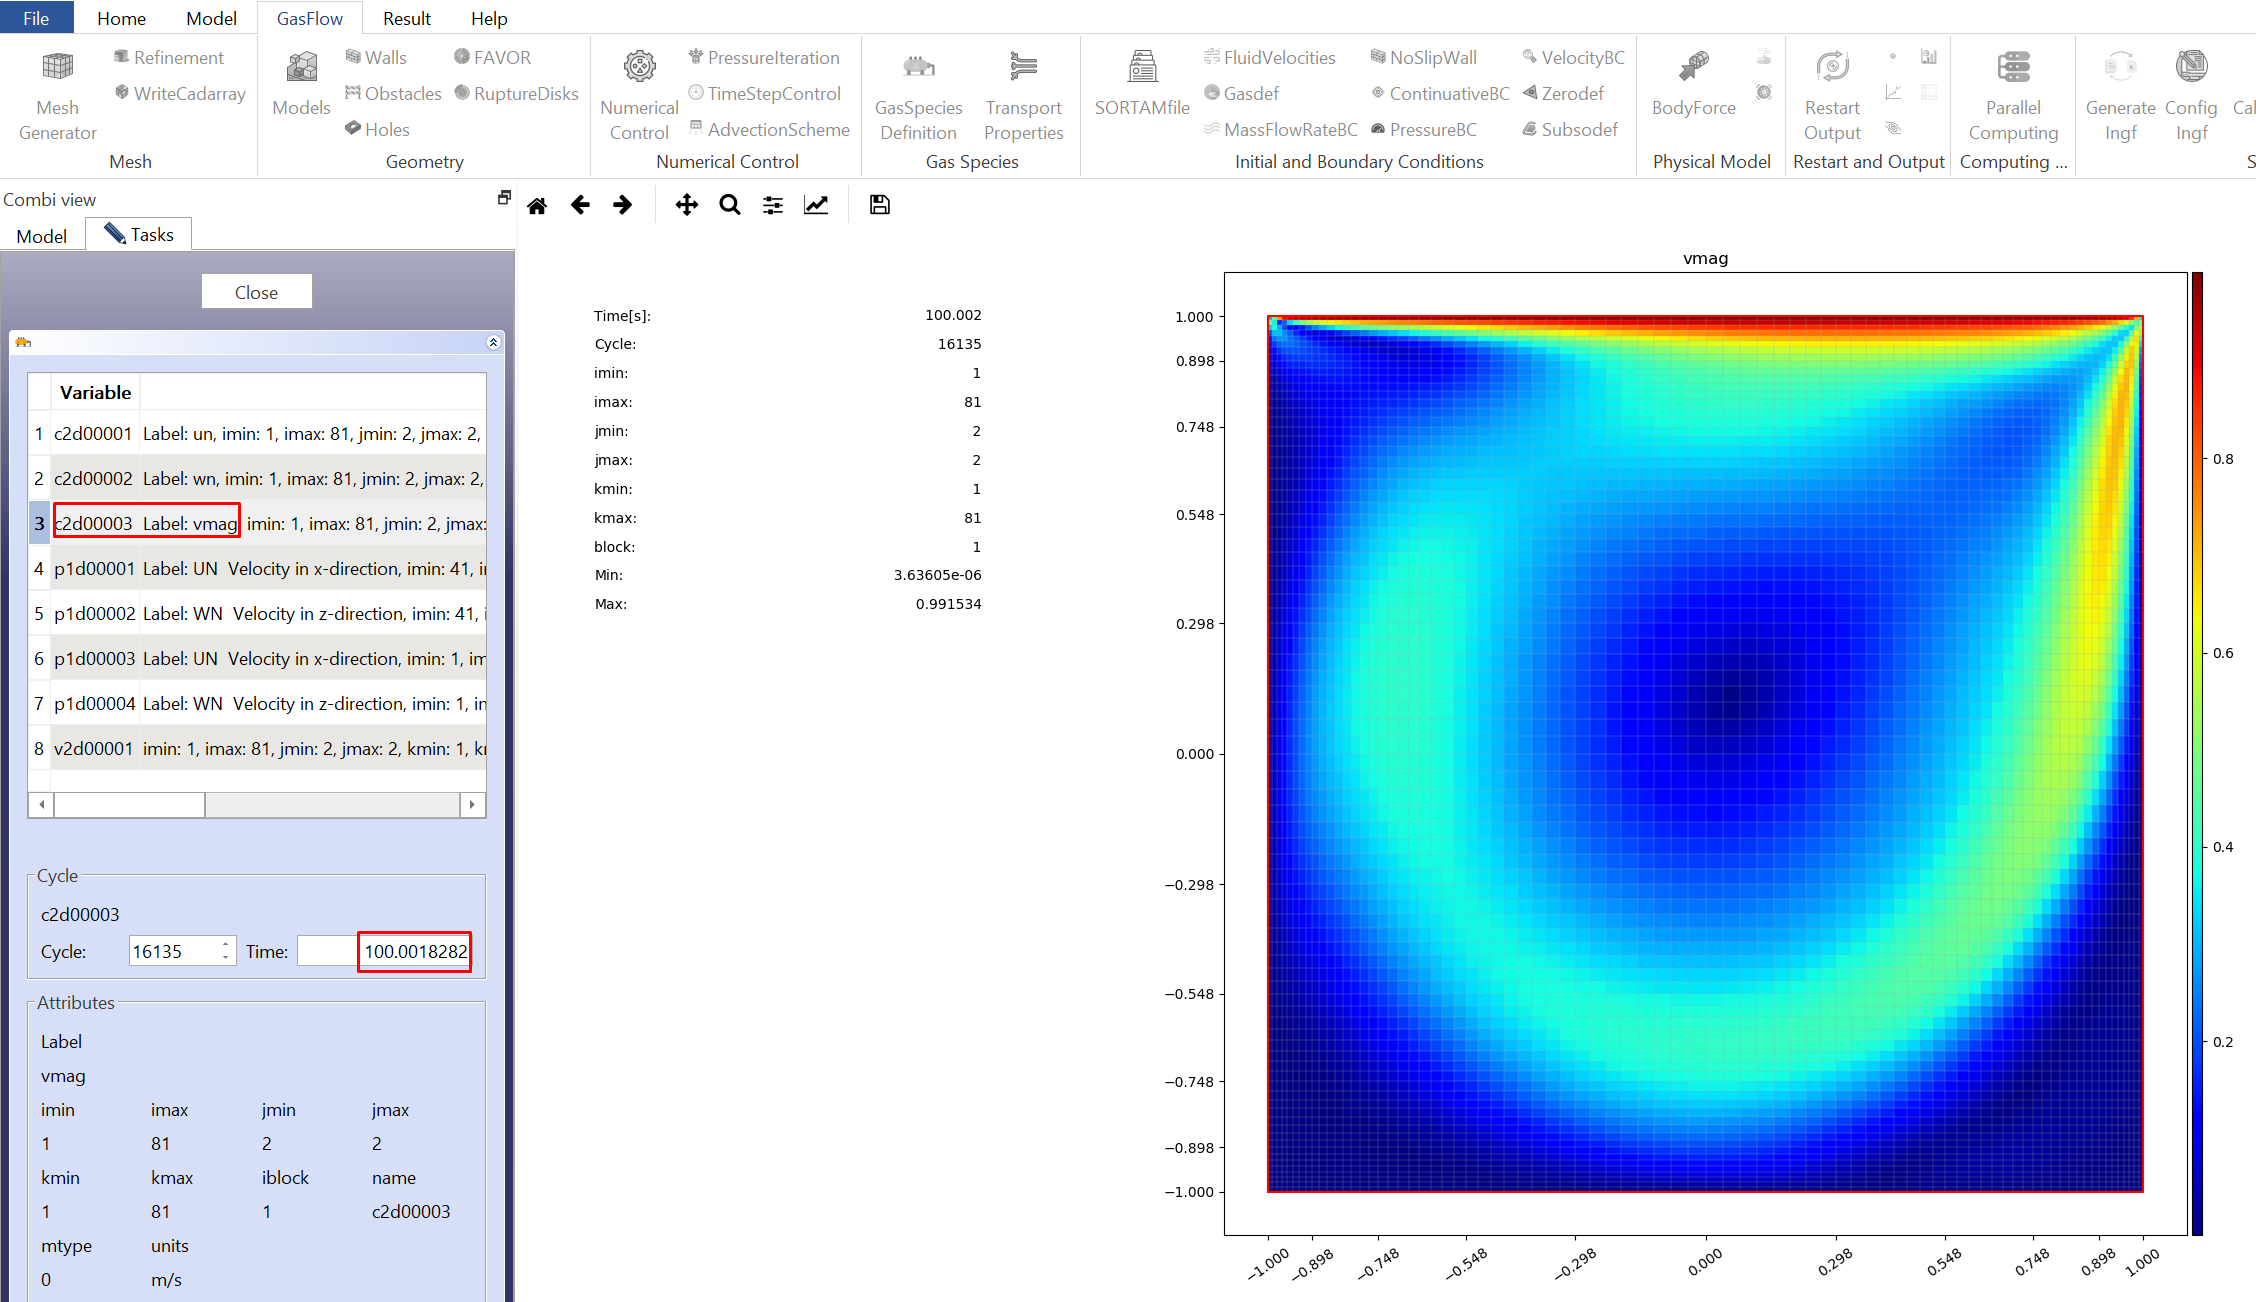Click the save figure floppy icon
2256x1302 pixels.
[880, 205]
